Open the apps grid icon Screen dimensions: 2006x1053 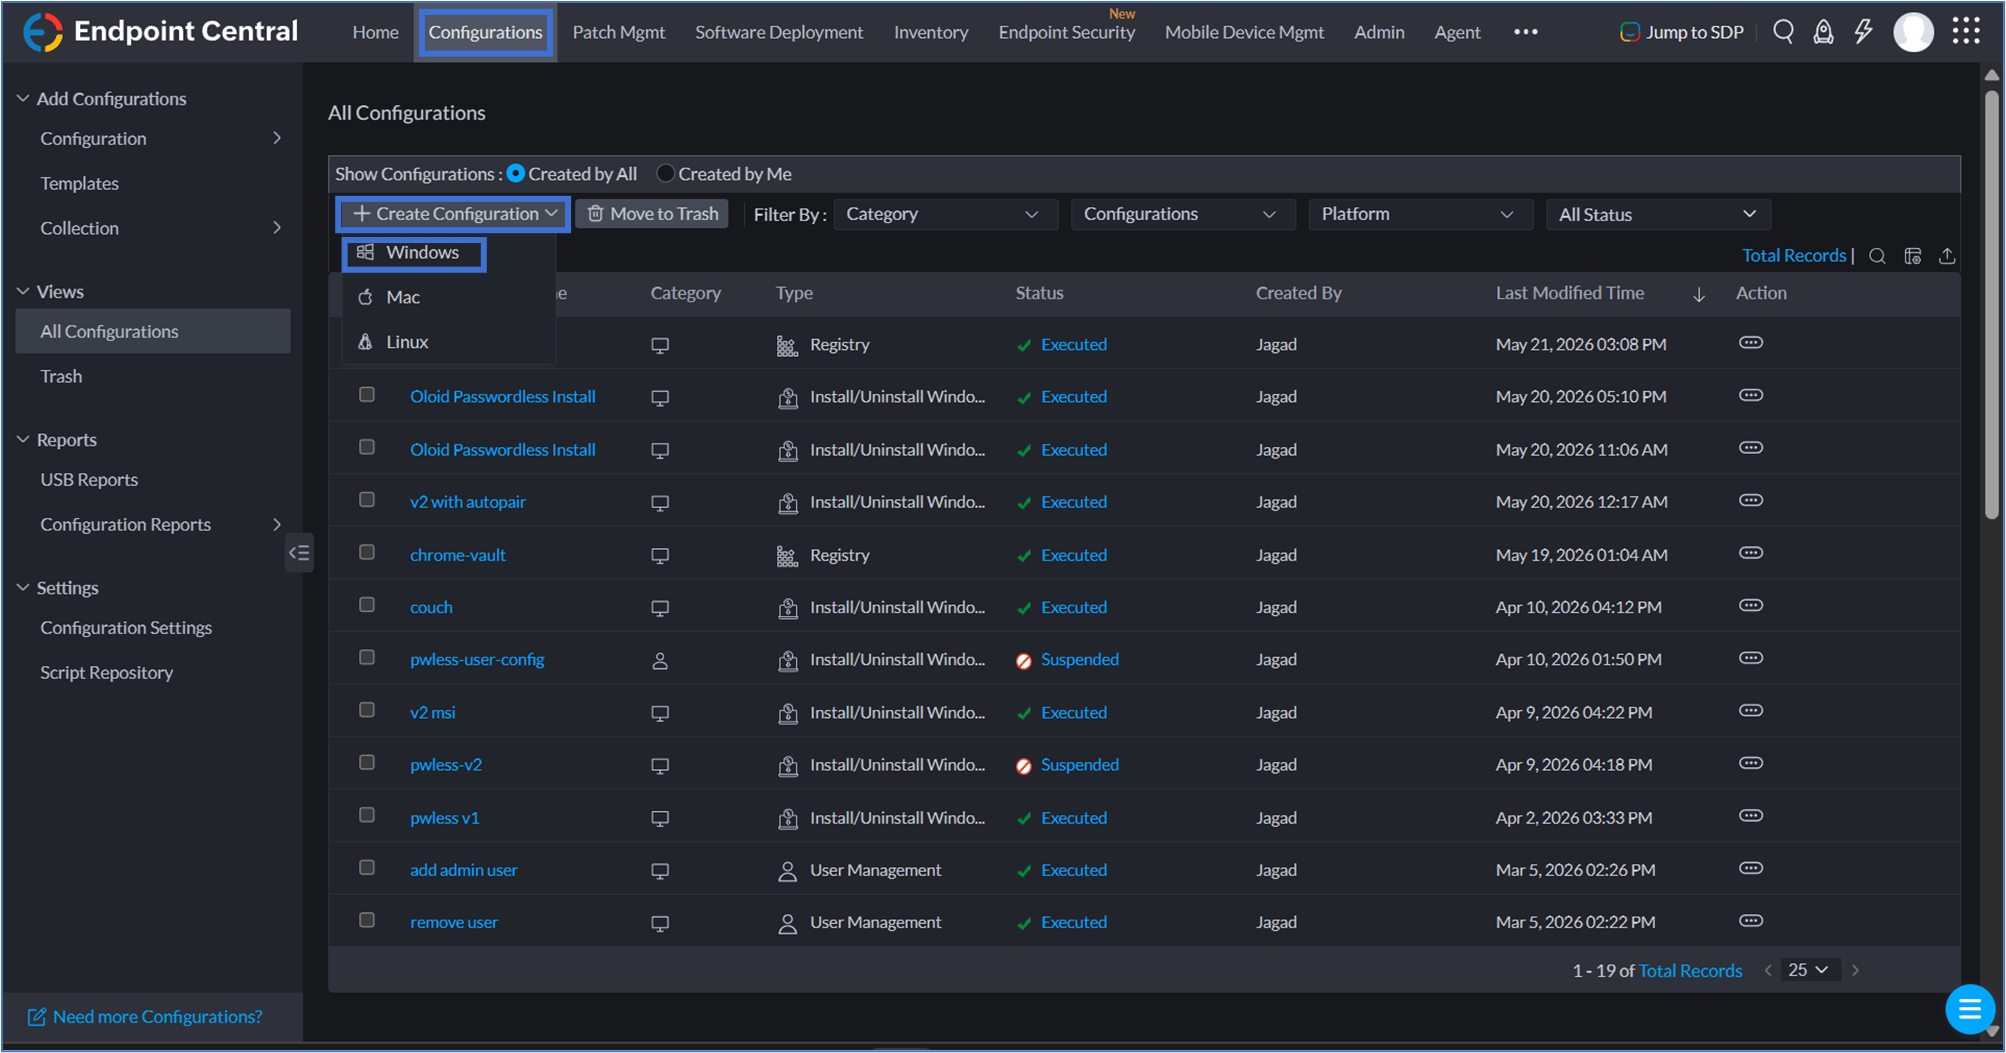(1966, 32)
